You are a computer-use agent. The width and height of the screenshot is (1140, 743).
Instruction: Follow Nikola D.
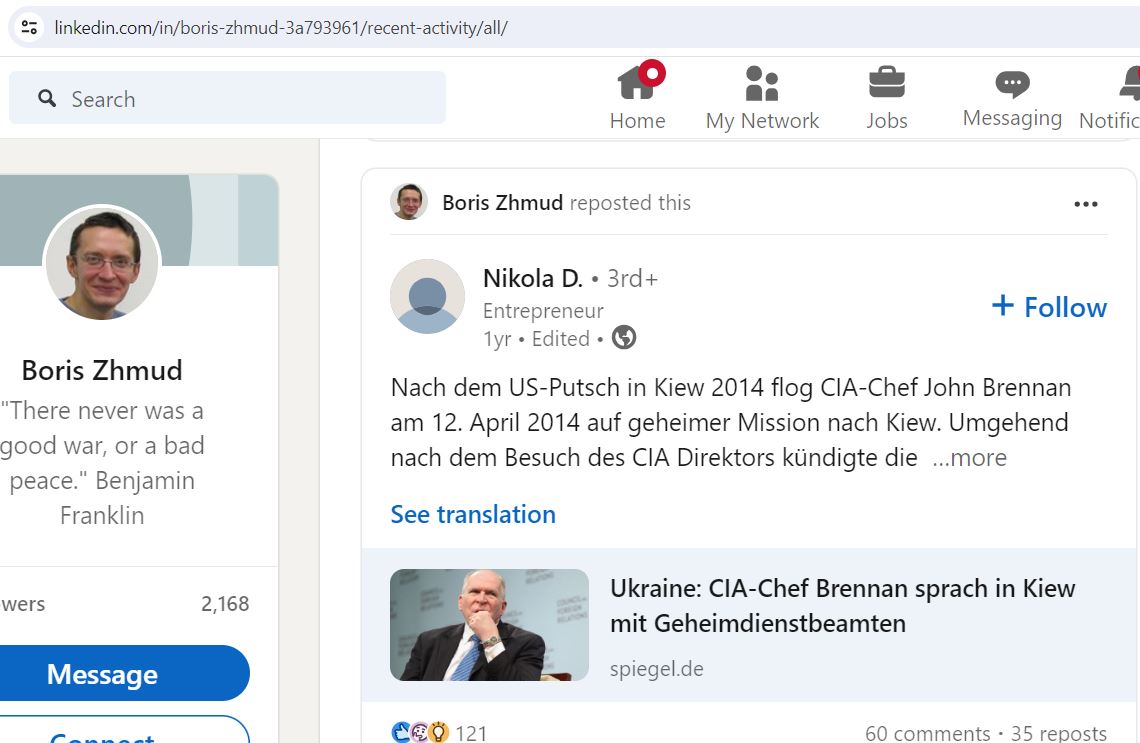pos(1049,308)
